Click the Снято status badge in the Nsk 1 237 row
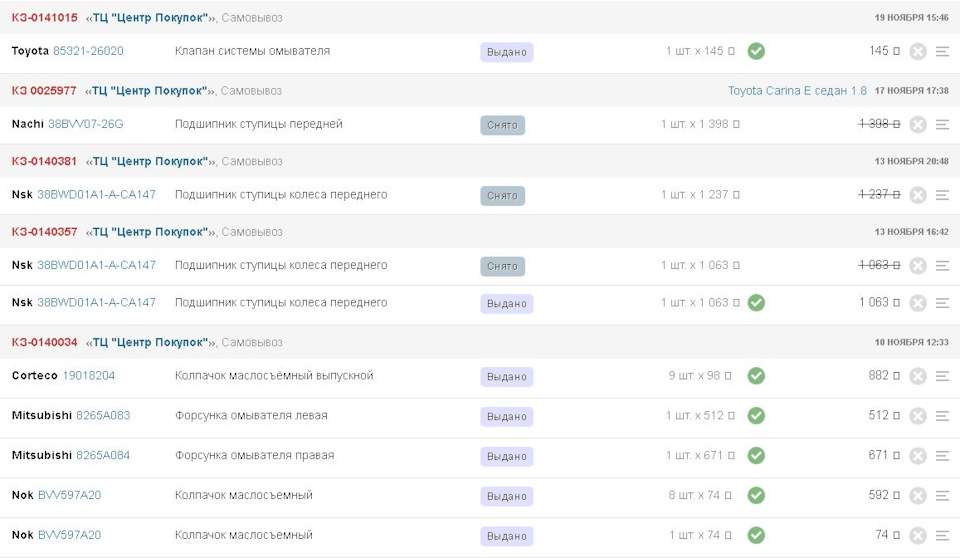 click(x=502, y=195)
